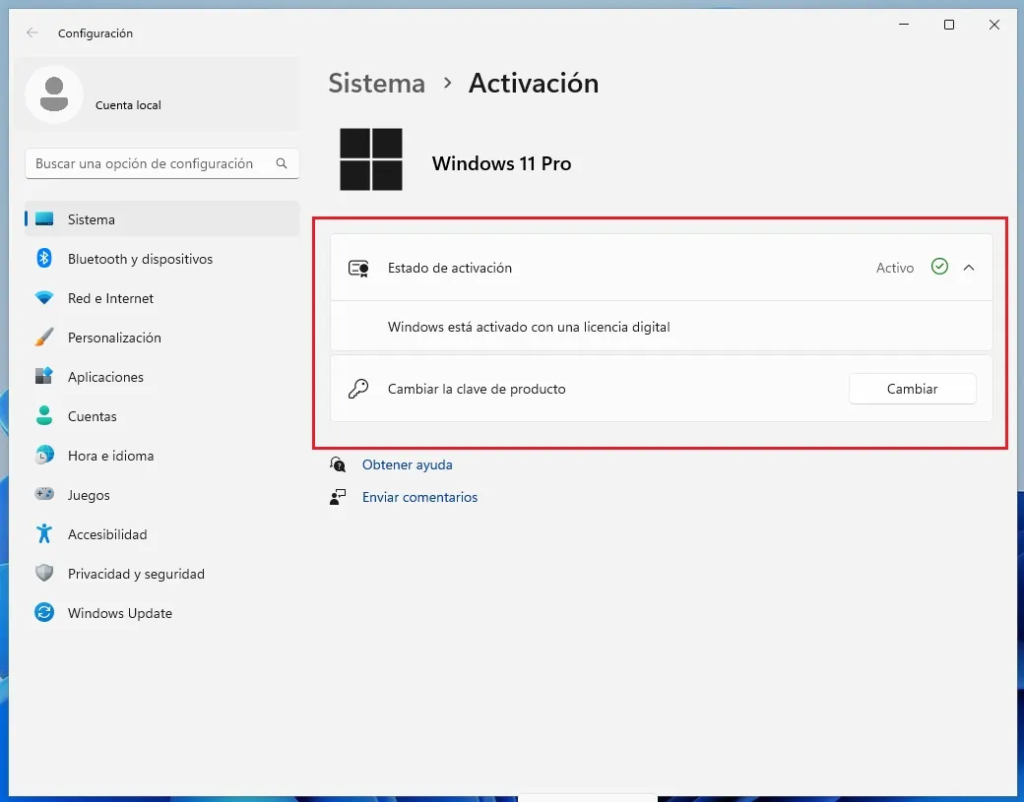Click the paintbrush Personalización icon
1024x802 pixels.
click(x=44, y=337)
